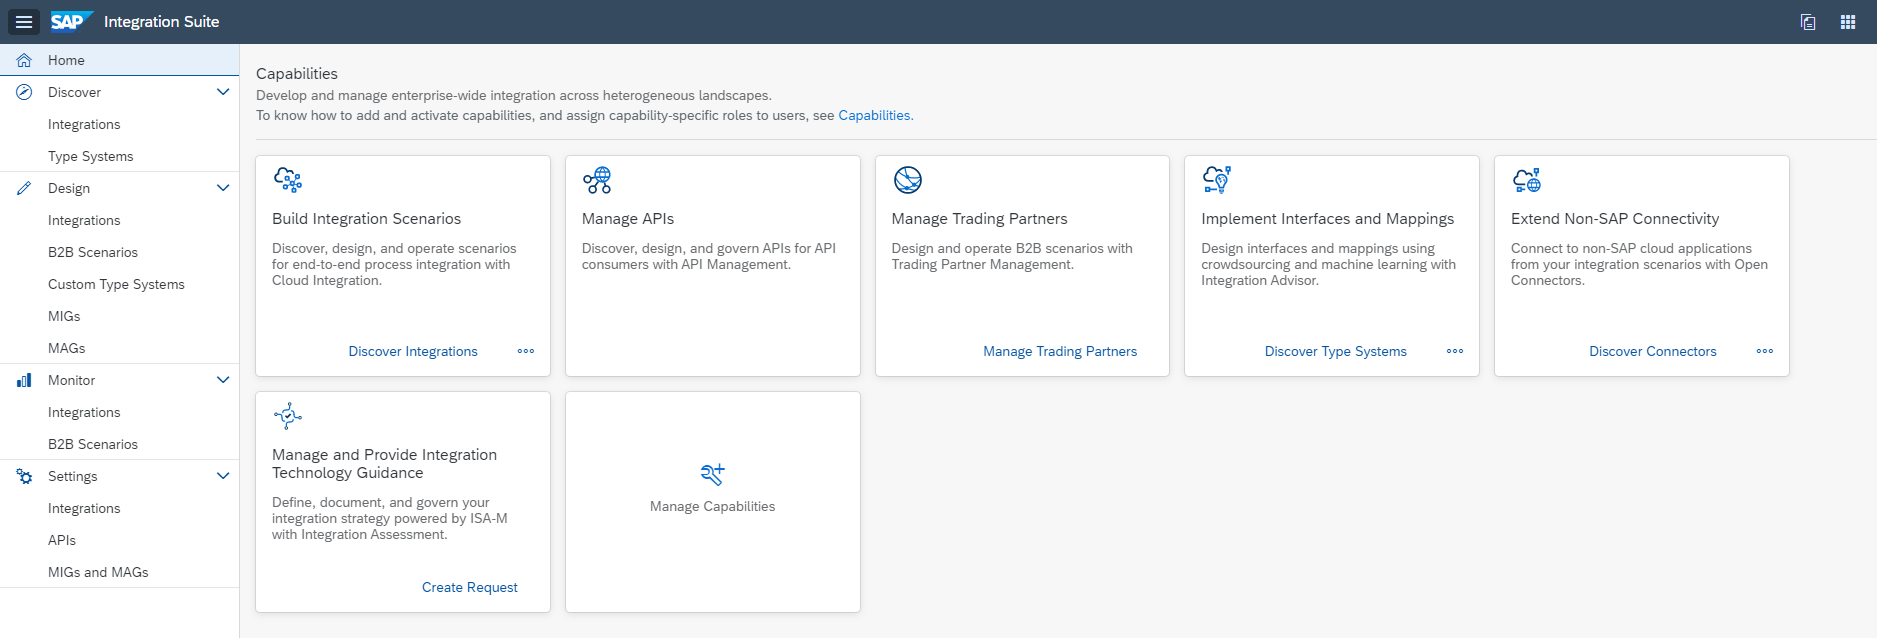Image resolution: width=1877 pixels, height=638 pixels.
Task: Click the Extend Non-SAP Connectivity title
Action: click(1615, 218)
